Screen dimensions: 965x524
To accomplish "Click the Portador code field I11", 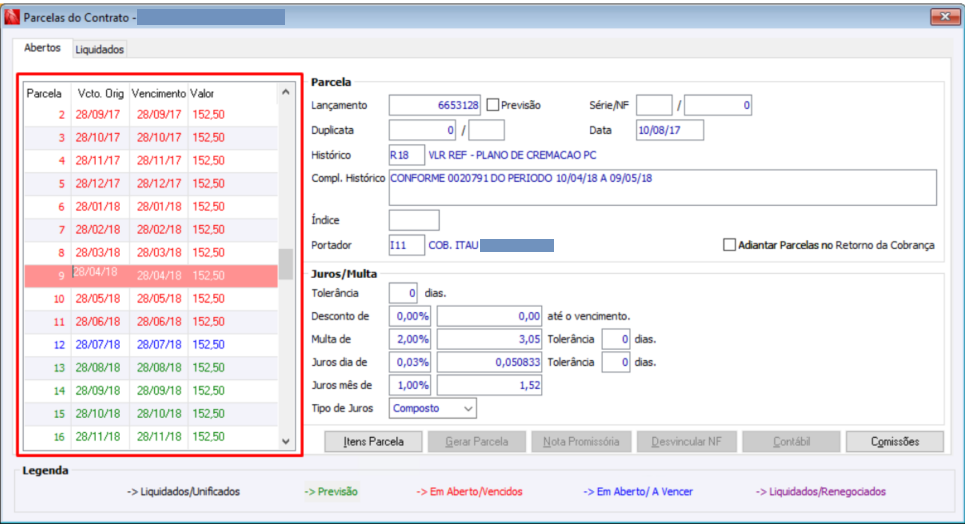I will 406,245.
